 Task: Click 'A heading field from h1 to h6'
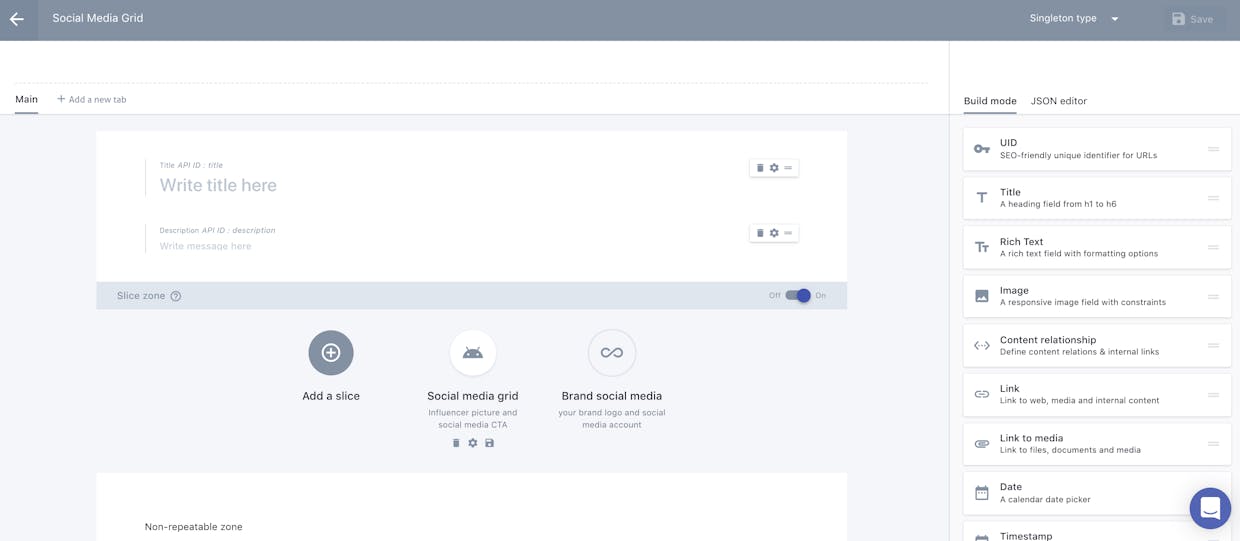coord(1058,204)
